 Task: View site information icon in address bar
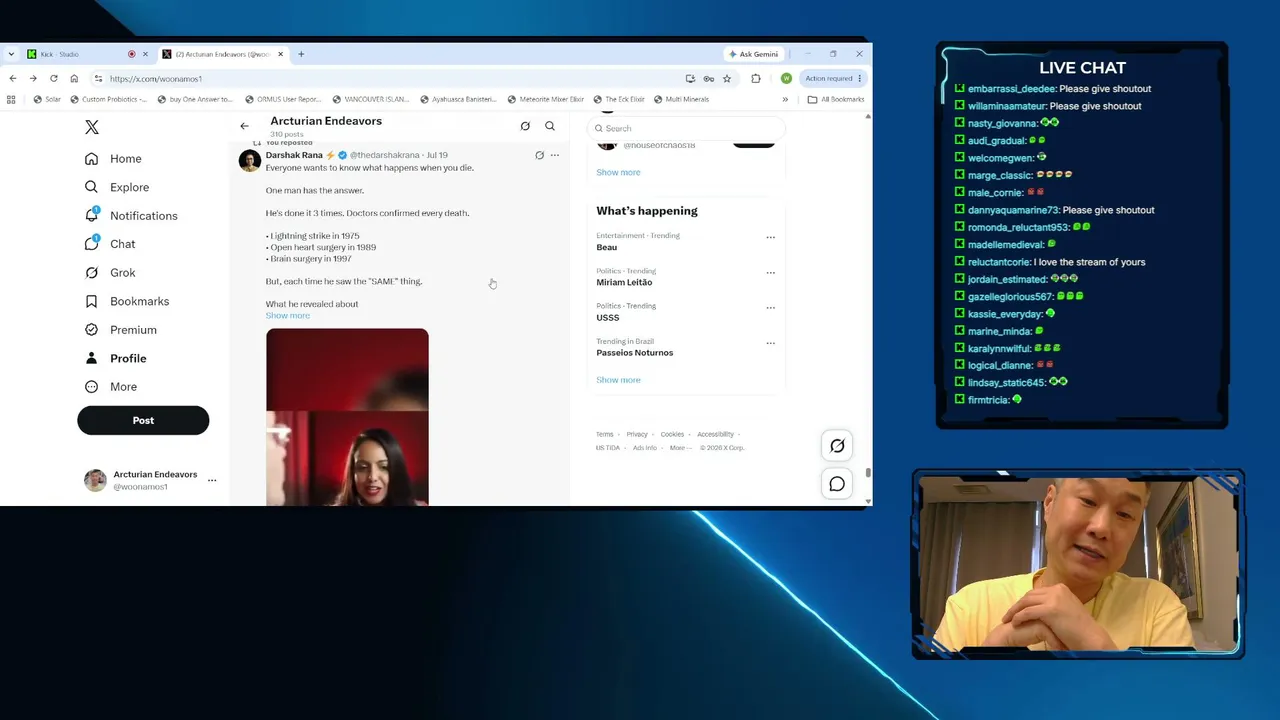point(98,78)
